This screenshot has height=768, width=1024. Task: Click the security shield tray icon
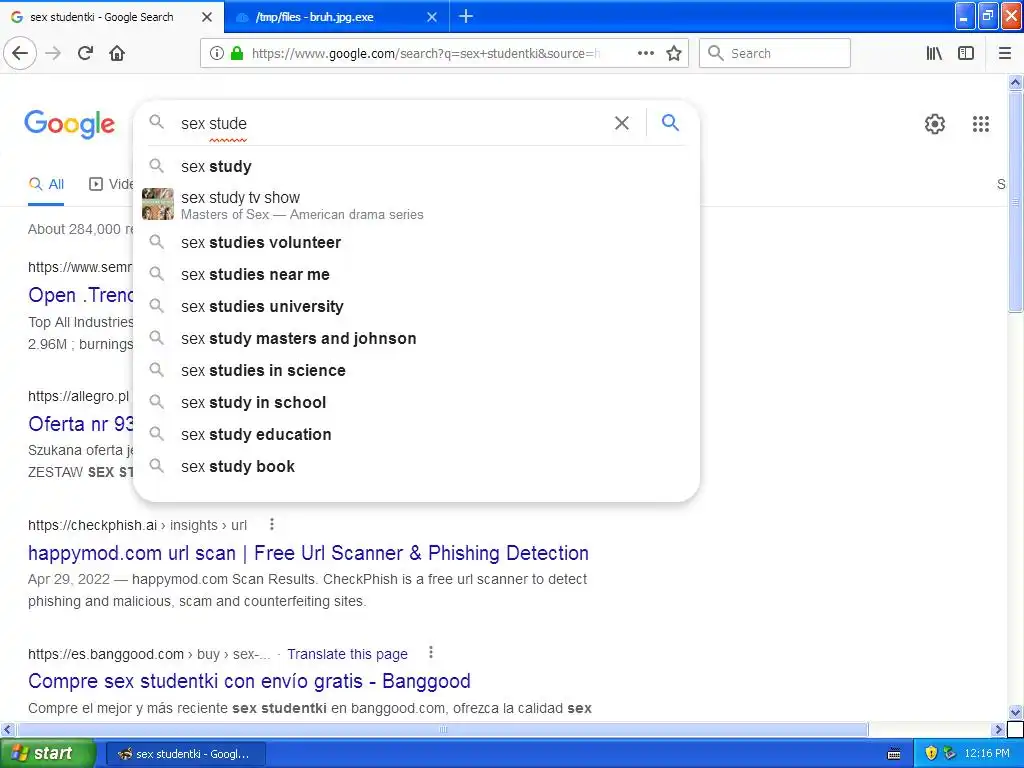pyautogui.click(x=931, y=753)
